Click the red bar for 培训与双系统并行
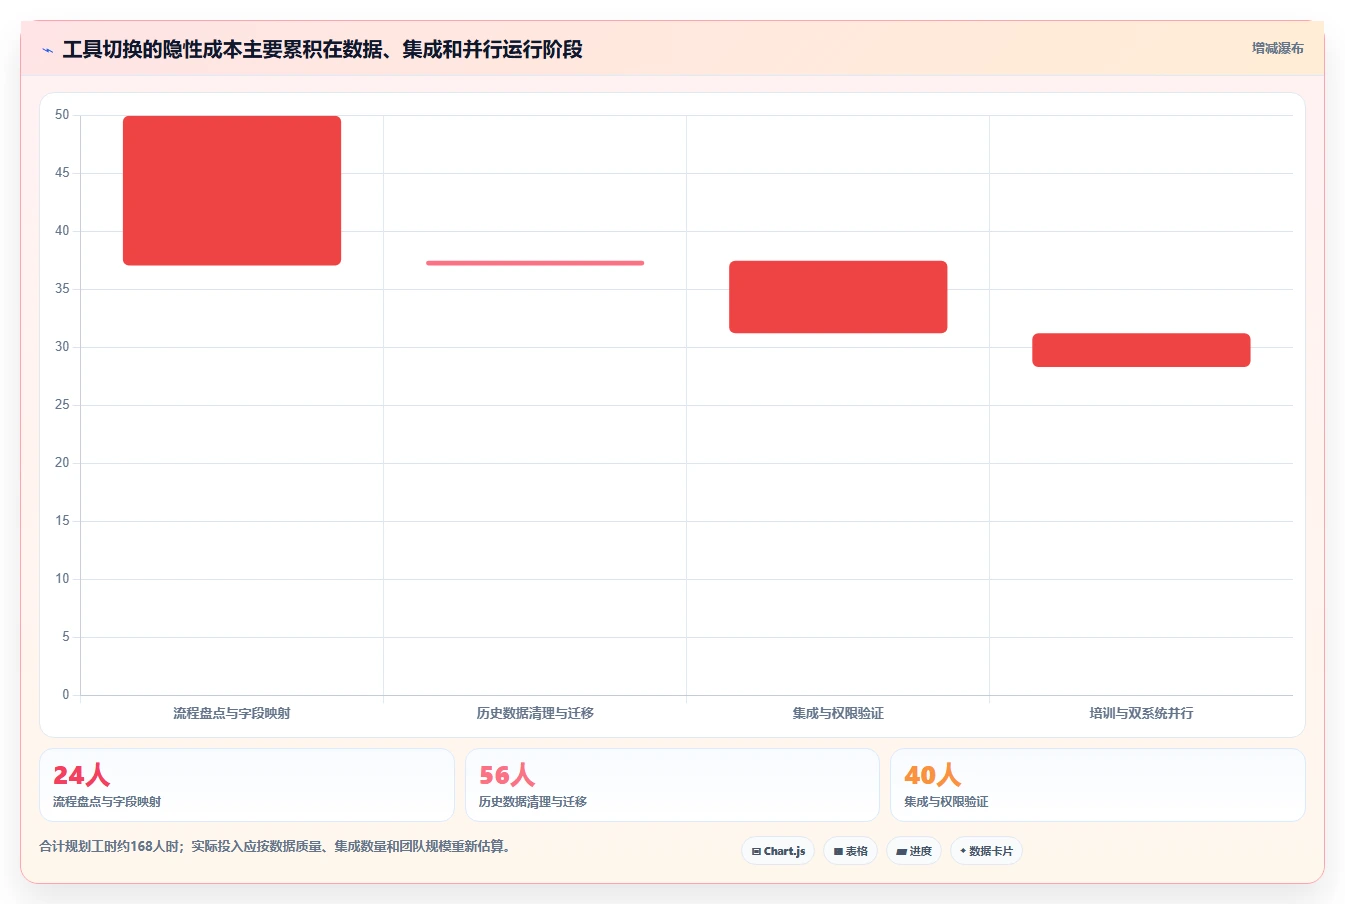Screen dimensions: 1345x904 [x=1141, y=350]
